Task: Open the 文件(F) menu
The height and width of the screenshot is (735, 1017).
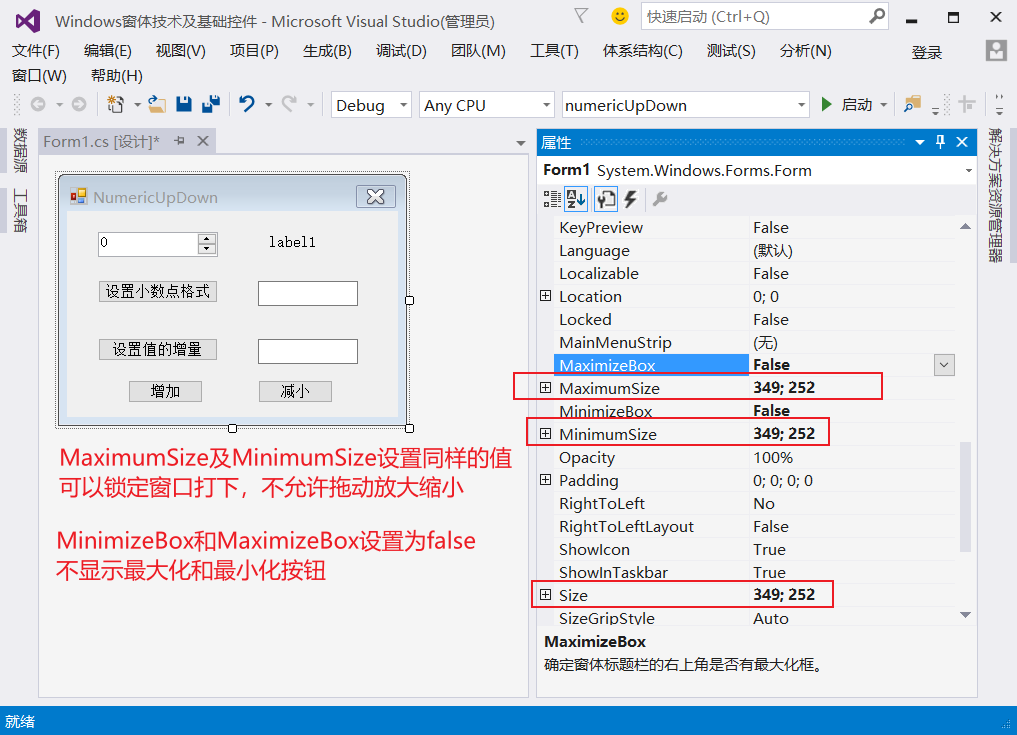Action: [x=36, y=51]
